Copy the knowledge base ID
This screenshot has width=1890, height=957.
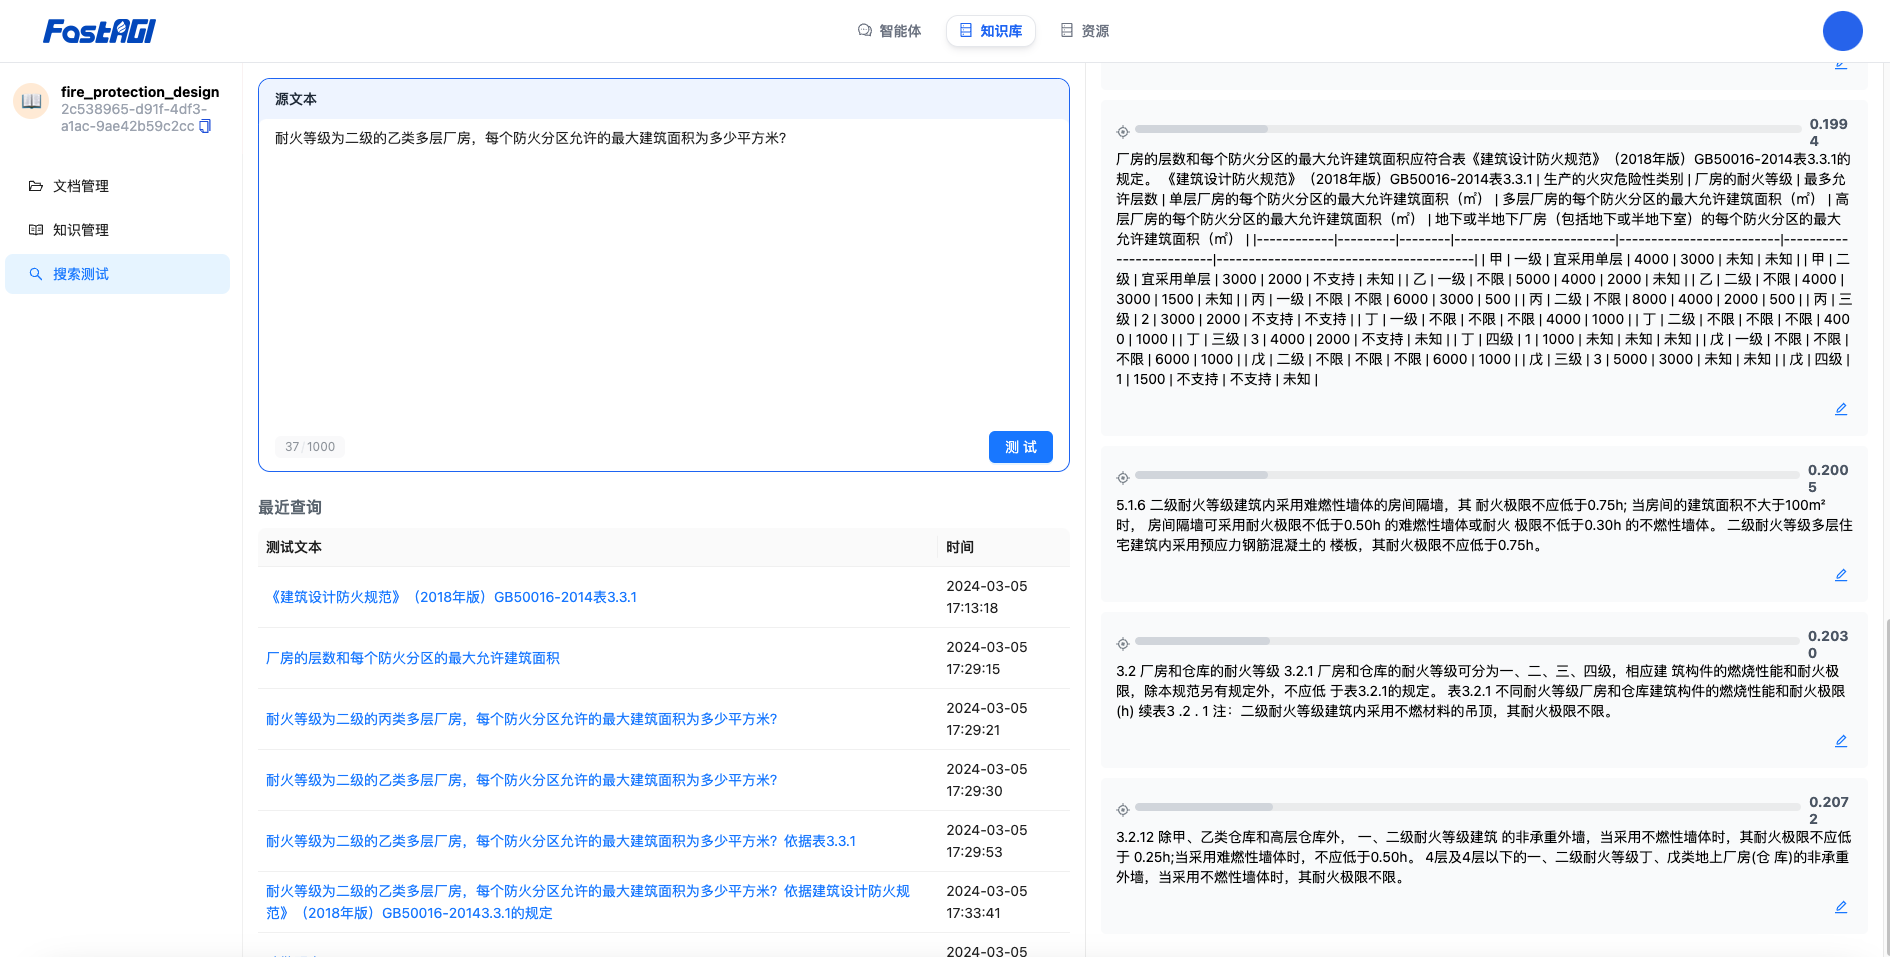tap(205, 126)
